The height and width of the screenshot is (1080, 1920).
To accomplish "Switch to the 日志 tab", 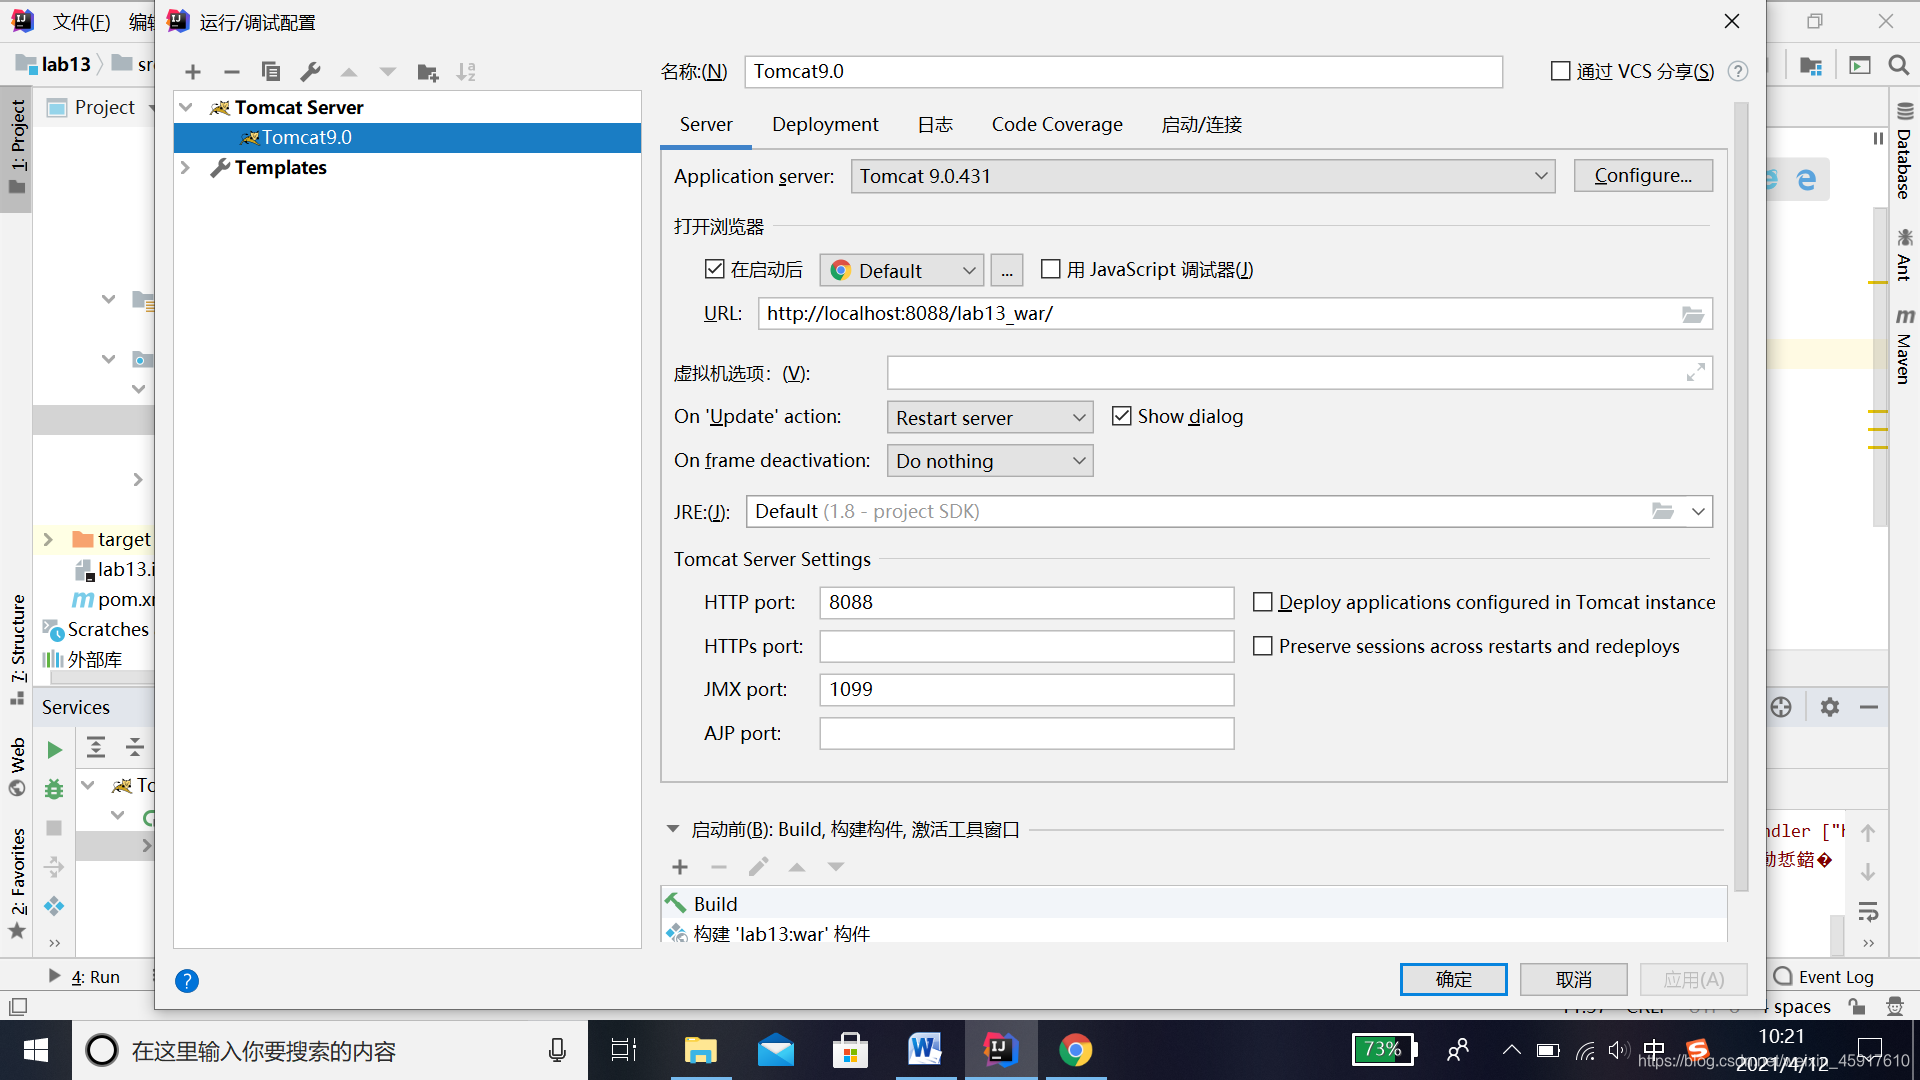I will (x=935, y=124).
